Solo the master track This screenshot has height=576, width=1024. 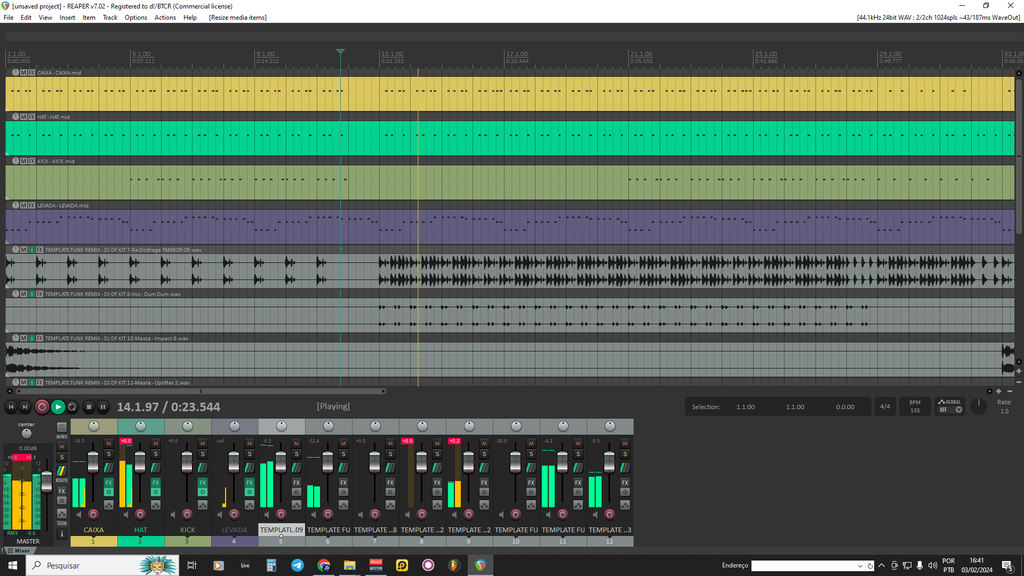[x=61, y=457]
